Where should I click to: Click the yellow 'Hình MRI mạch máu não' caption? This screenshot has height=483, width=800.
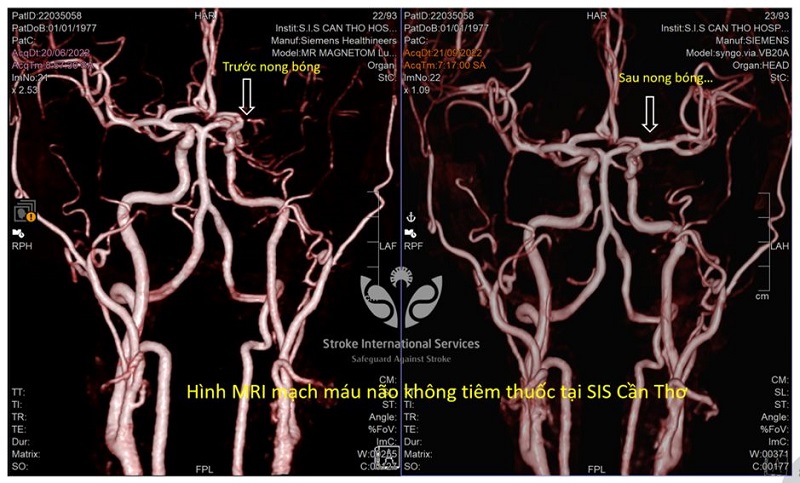pyautogui.click(x=440, y=393)
